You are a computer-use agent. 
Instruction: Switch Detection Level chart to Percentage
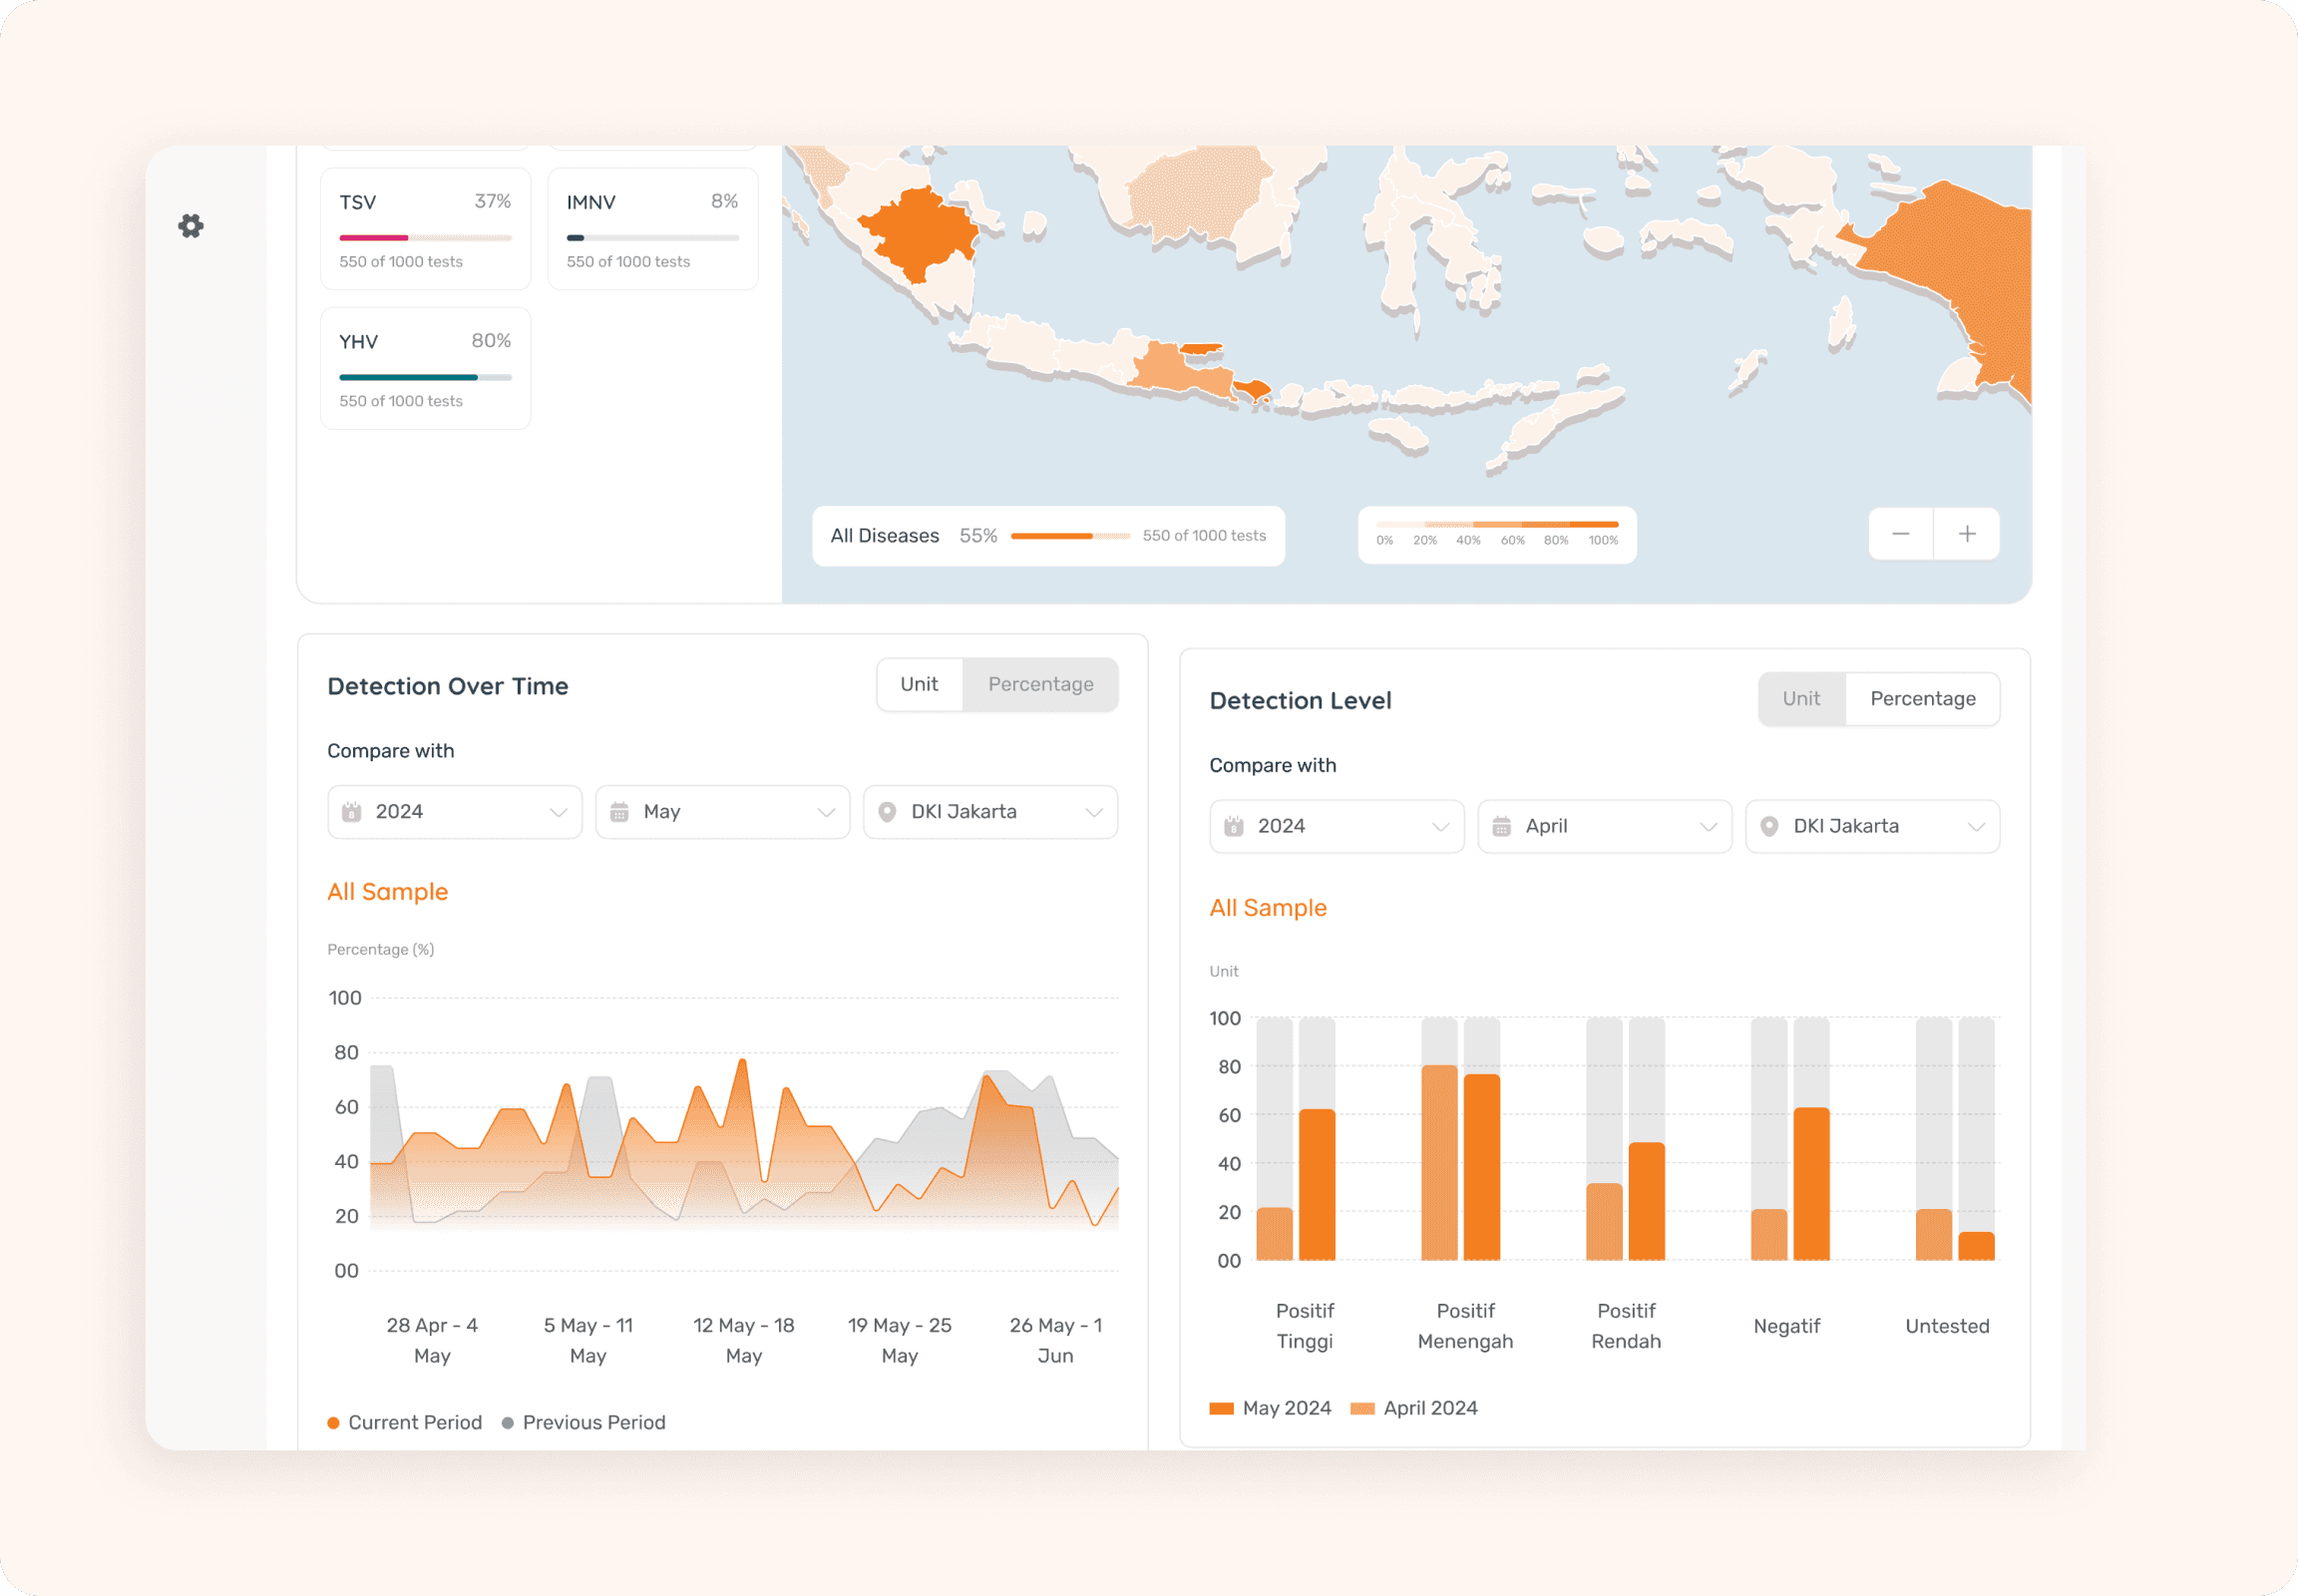pos(1922,698)
